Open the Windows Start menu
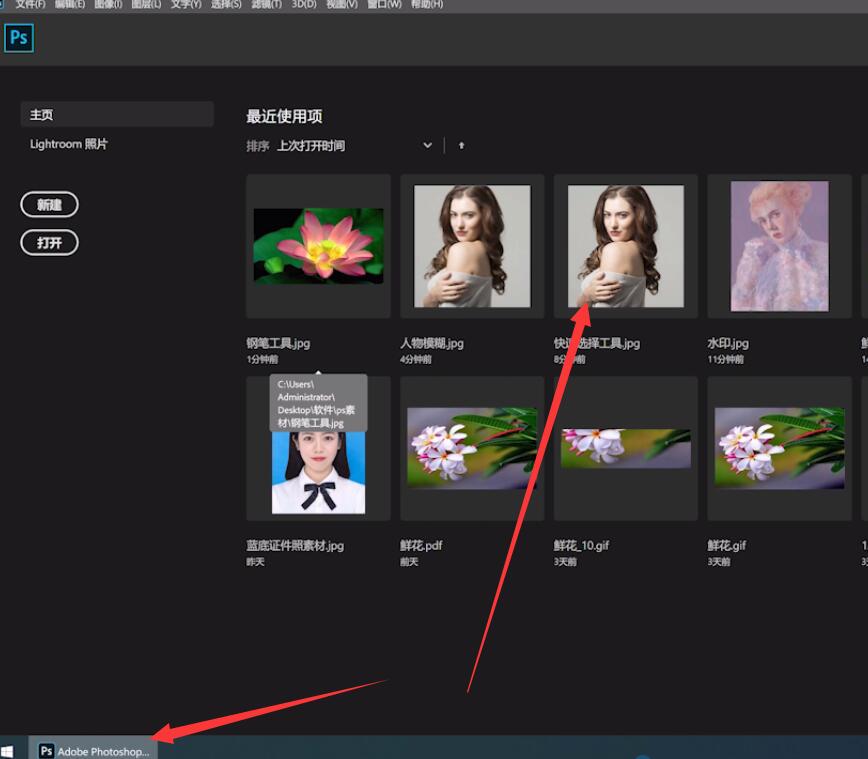The image size is (868, 759). 7,751
